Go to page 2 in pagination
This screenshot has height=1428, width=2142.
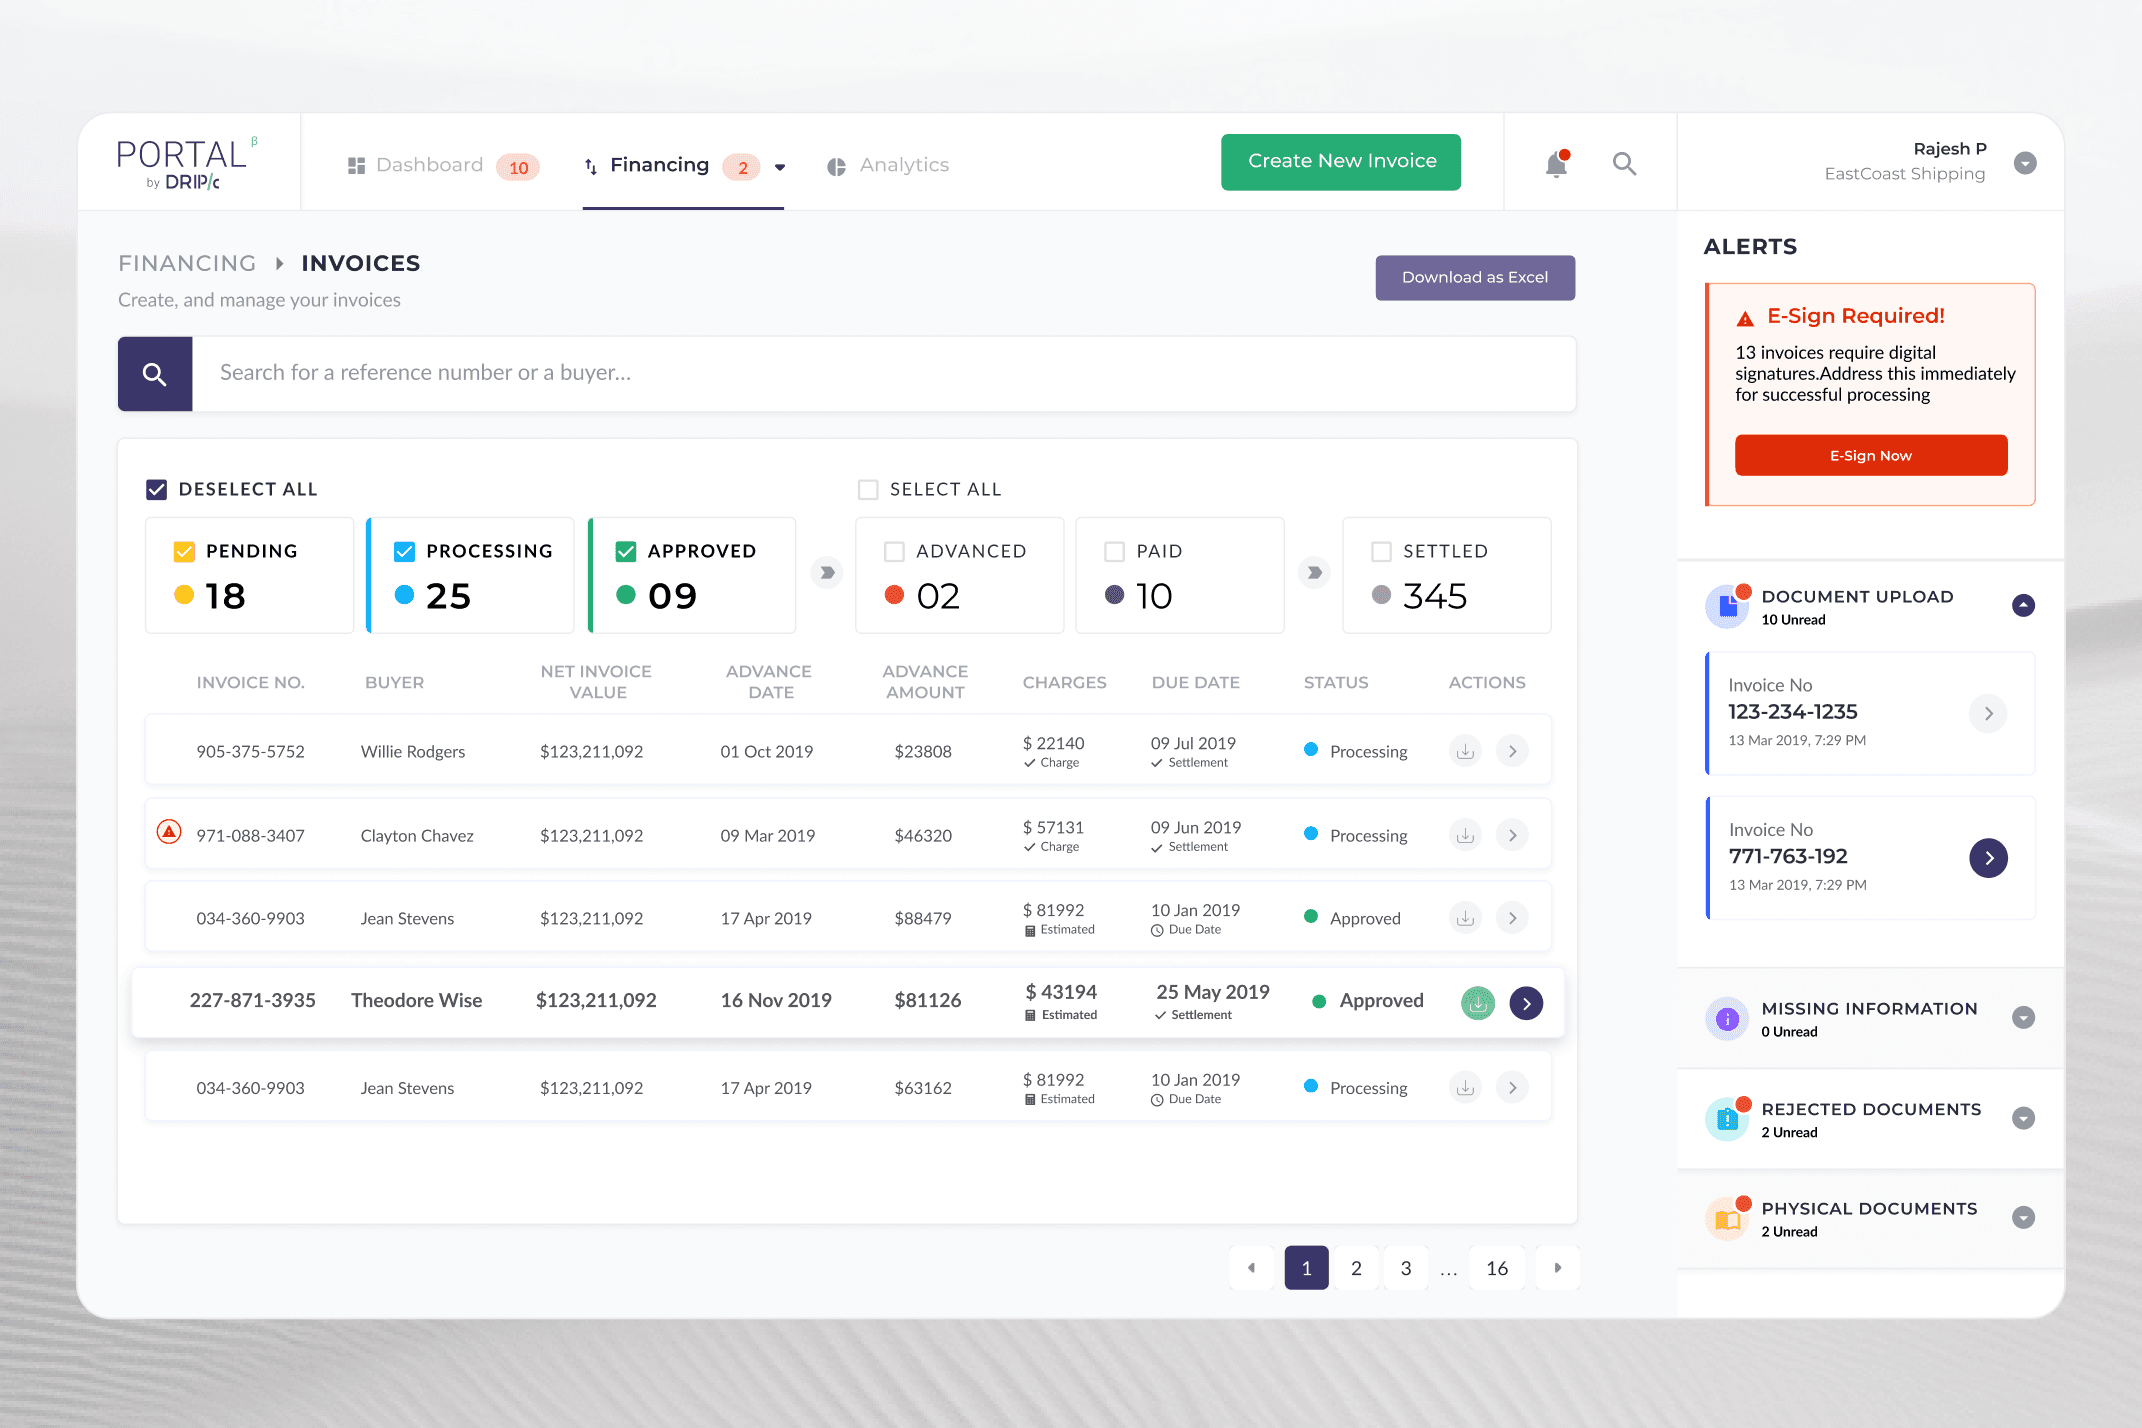click(1356, 1268)
